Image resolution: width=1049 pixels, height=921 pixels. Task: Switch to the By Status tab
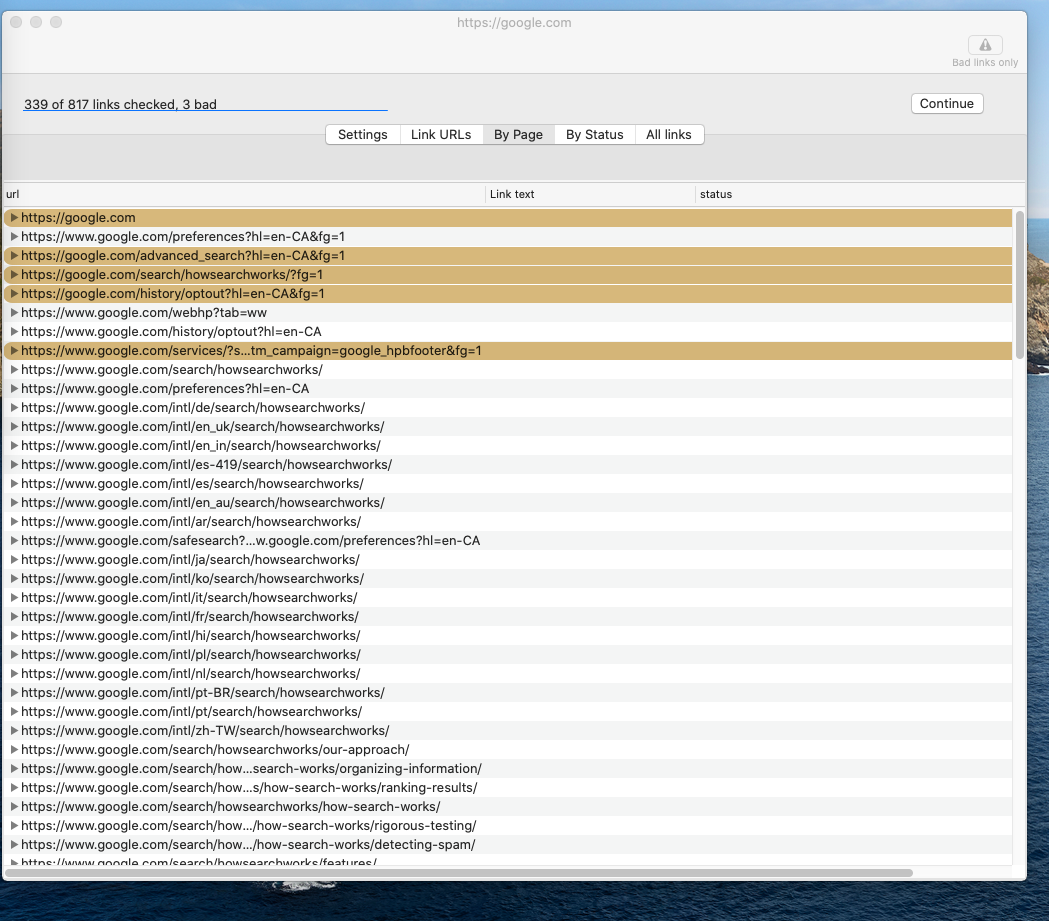(x=595, y=134)
